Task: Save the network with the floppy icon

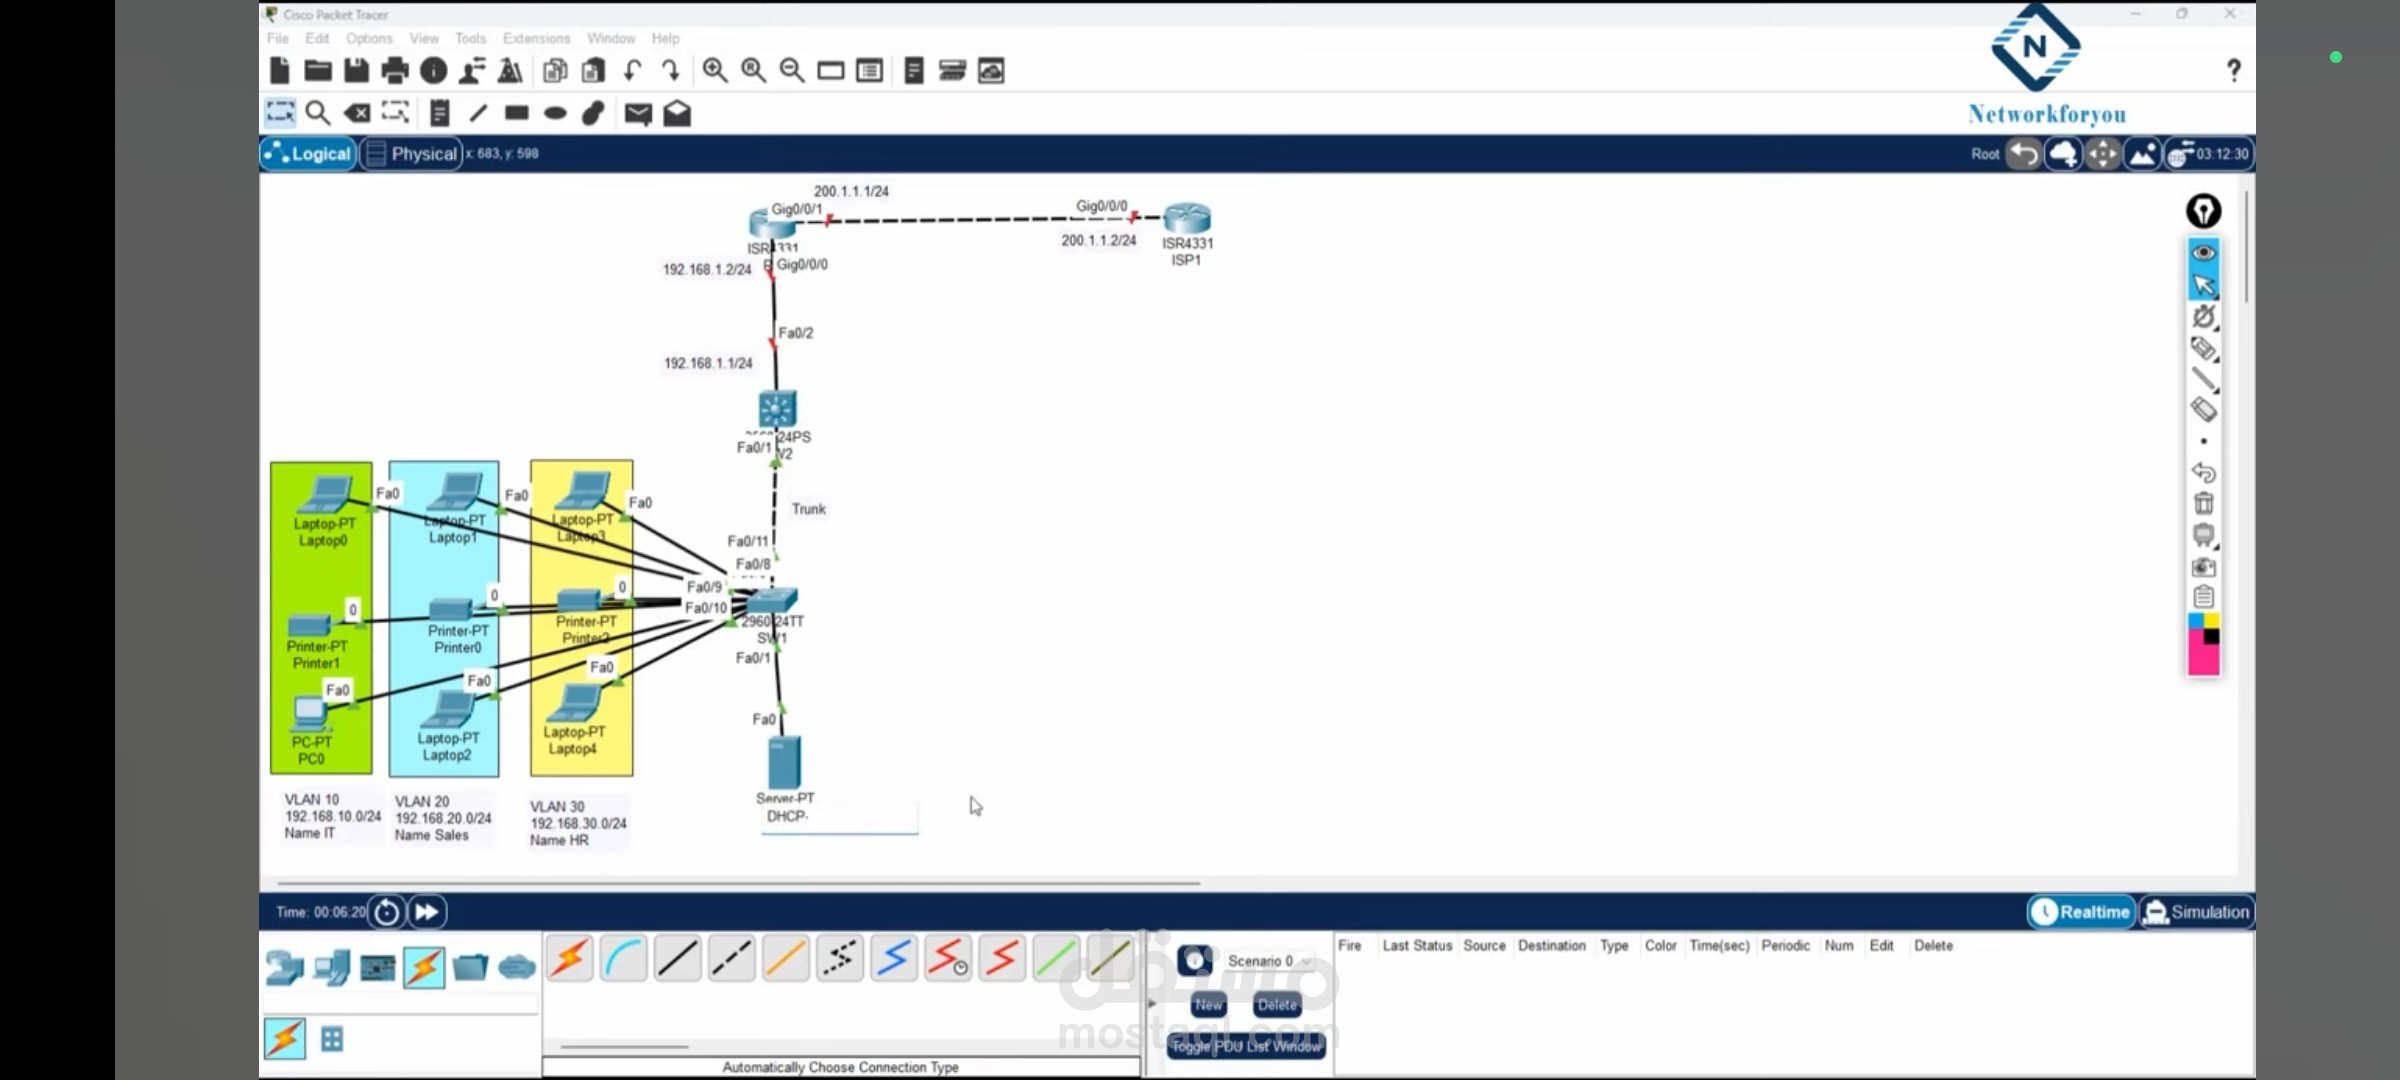Action: [x=356, y=71]
